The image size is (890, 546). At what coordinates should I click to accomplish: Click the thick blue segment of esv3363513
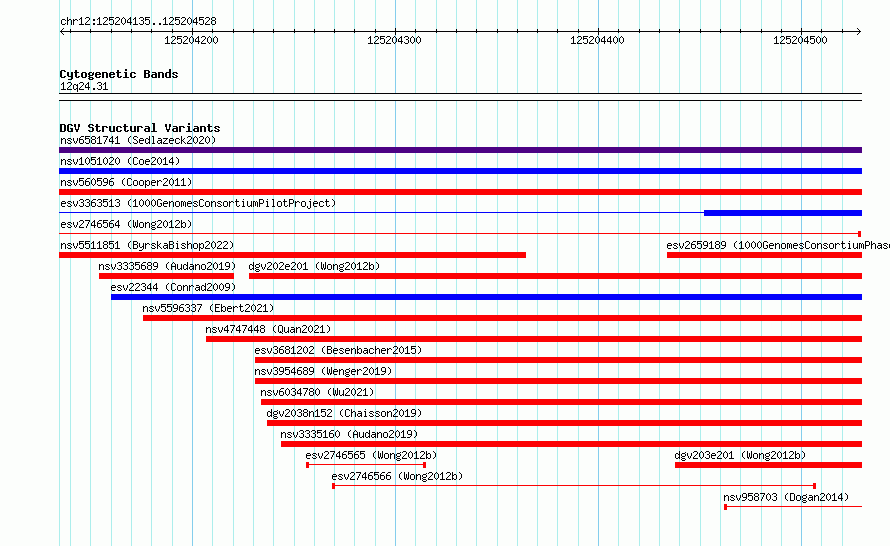pos(783,213)
